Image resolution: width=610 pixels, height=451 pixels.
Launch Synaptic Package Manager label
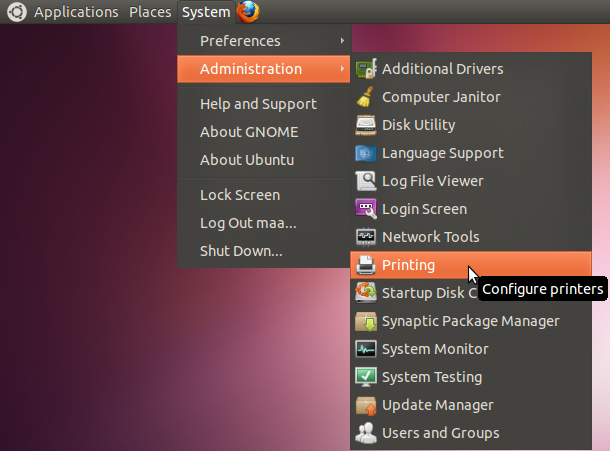tap(471, 321)
